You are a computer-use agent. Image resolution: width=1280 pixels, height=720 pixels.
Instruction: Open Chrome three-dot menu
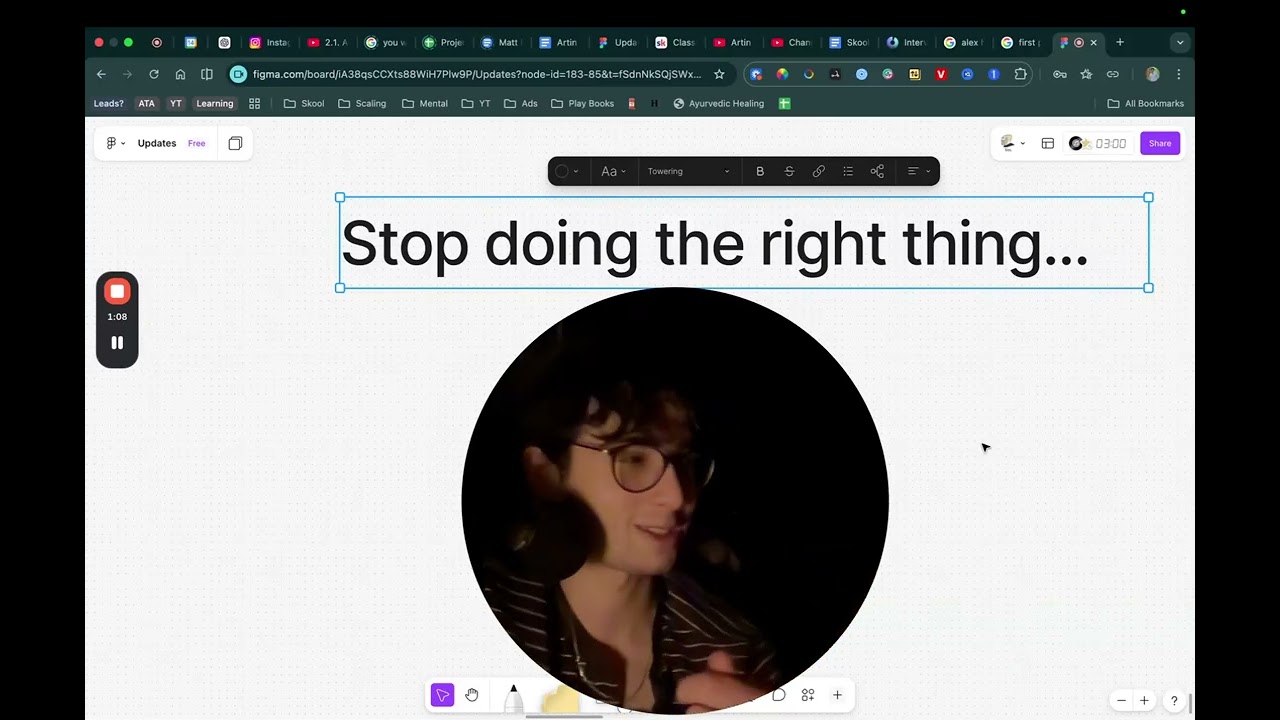click(1178, 74)
